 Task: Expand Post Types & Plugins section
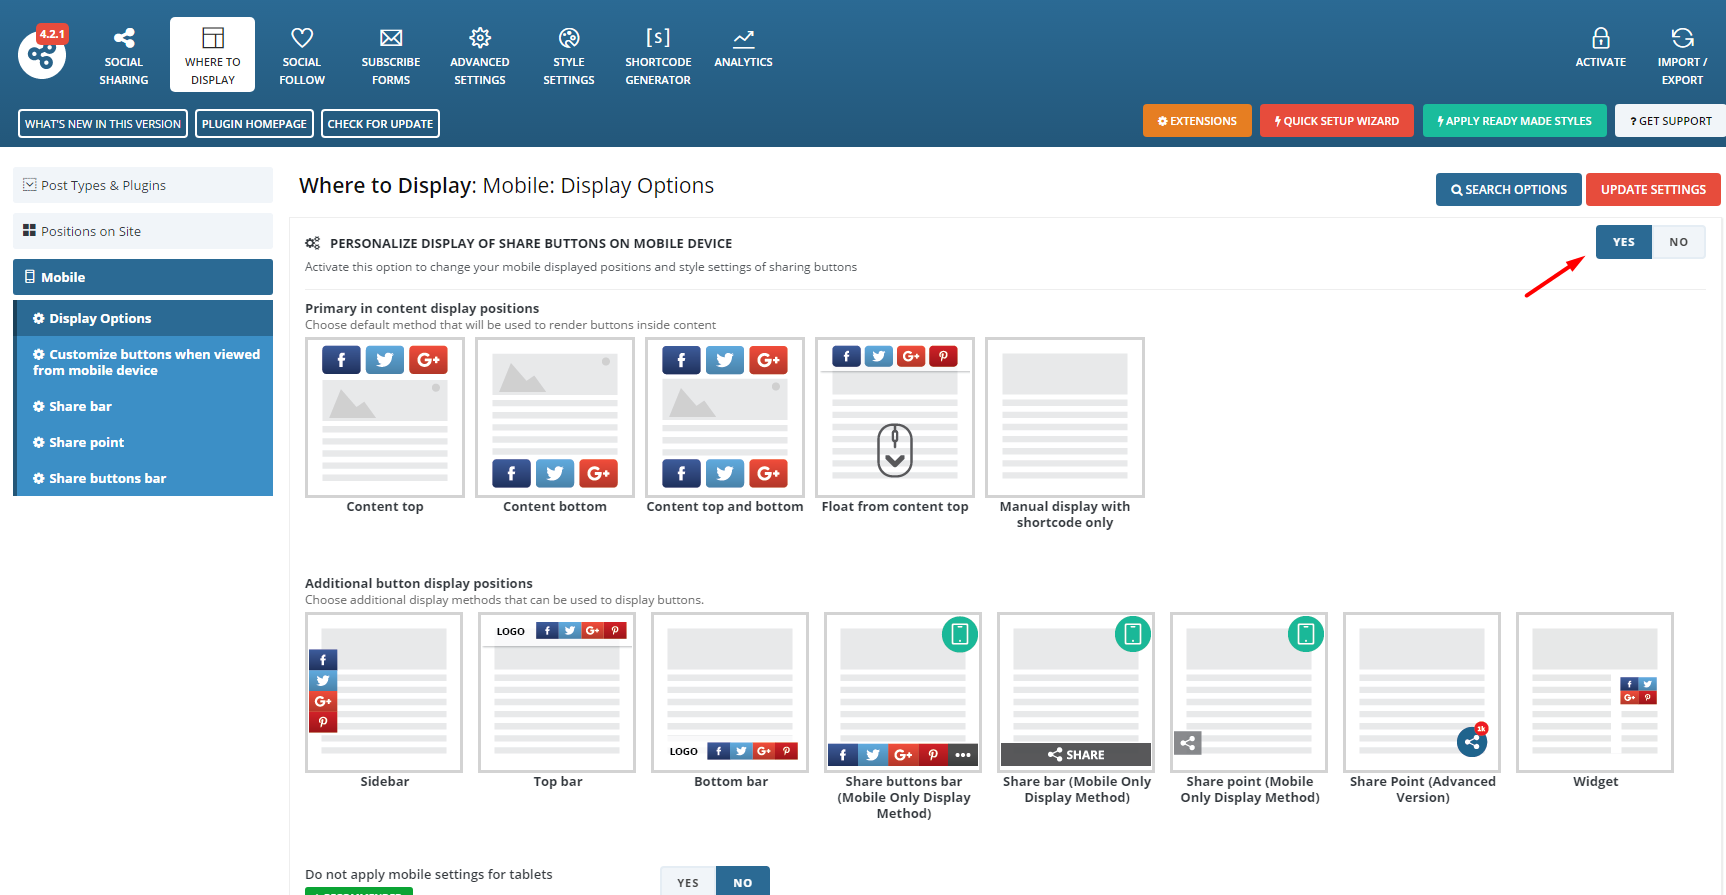click(x=143, y=185)
